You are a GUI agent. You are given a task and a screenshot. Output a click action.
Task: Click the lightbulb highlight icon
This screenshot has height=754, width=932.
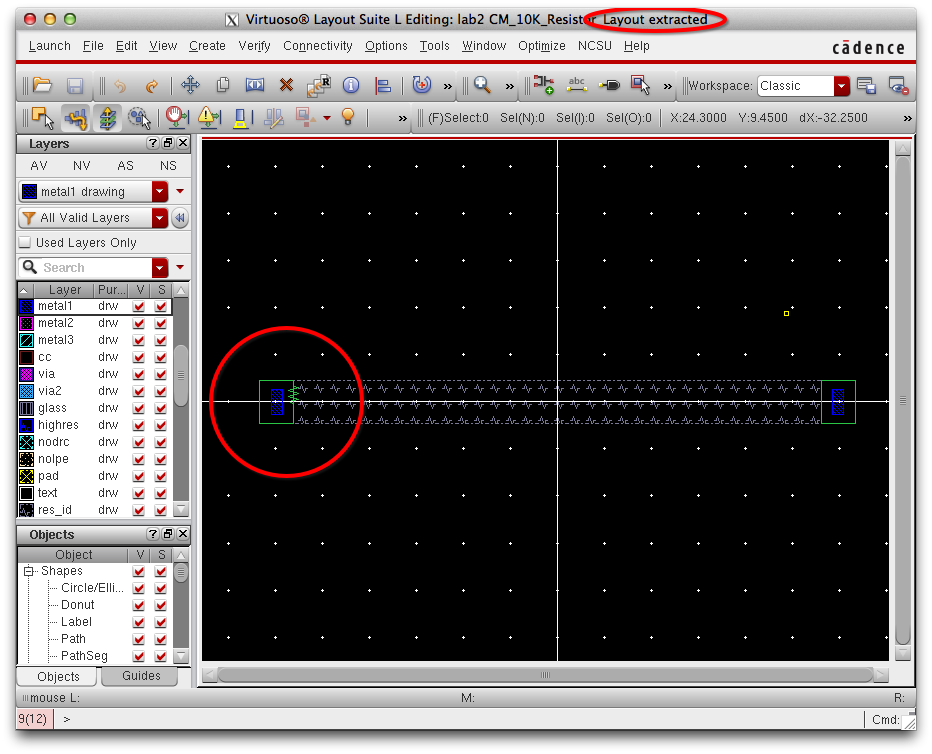pos(348,118)
